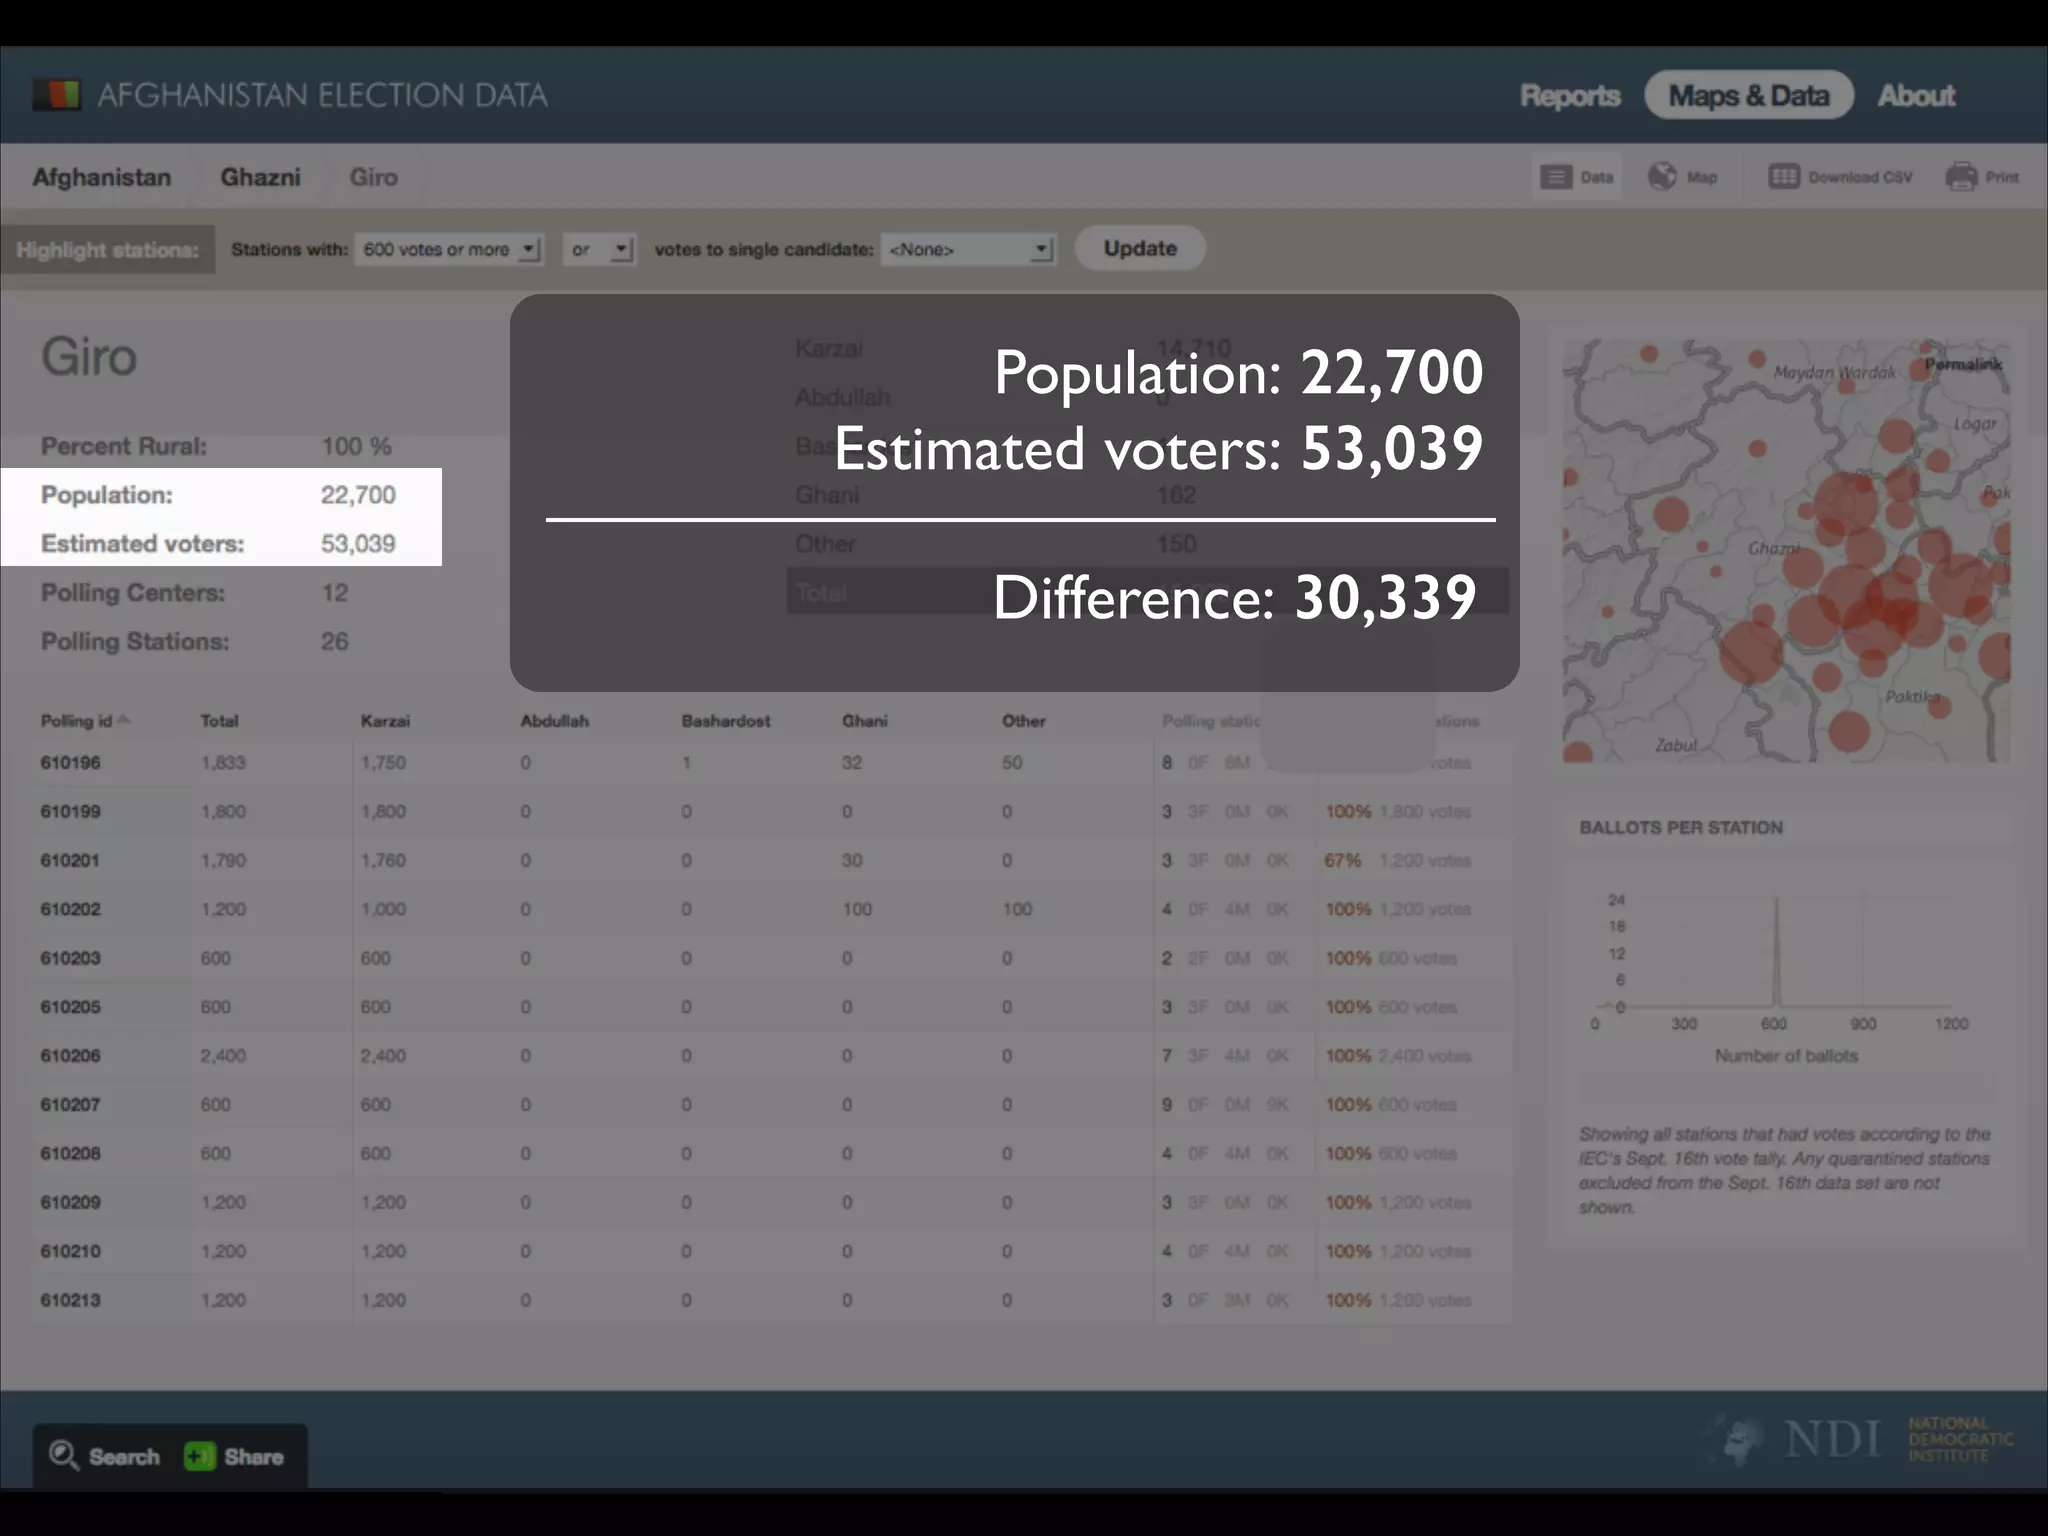Click the NDI logo
The height and width of the screenshot is (1536, 2048).
point(1832,1440)
